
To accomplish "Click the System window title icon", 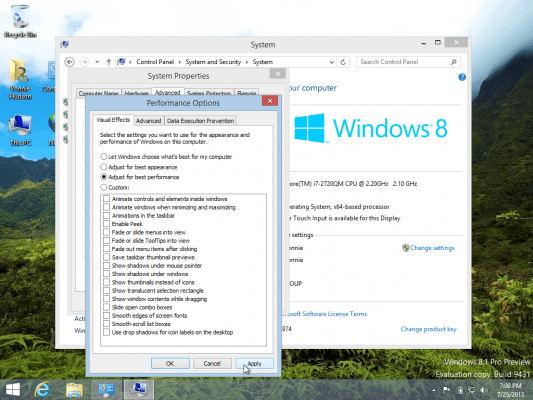I will point(65,45).
